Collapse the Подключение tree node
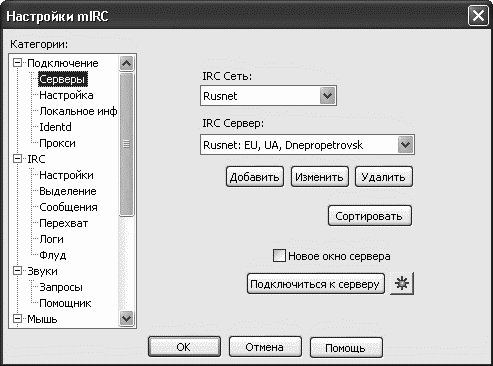This screenshot has height=366, width=493. click(17, 63)
